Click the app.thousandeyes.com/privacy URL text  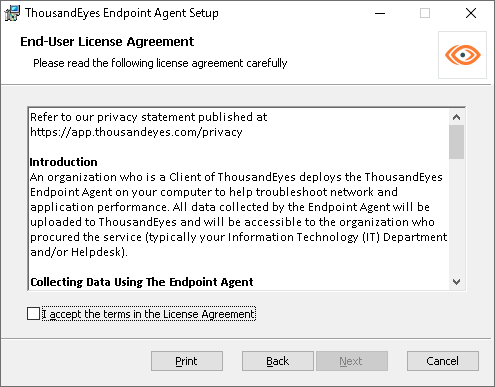(136, 132)
